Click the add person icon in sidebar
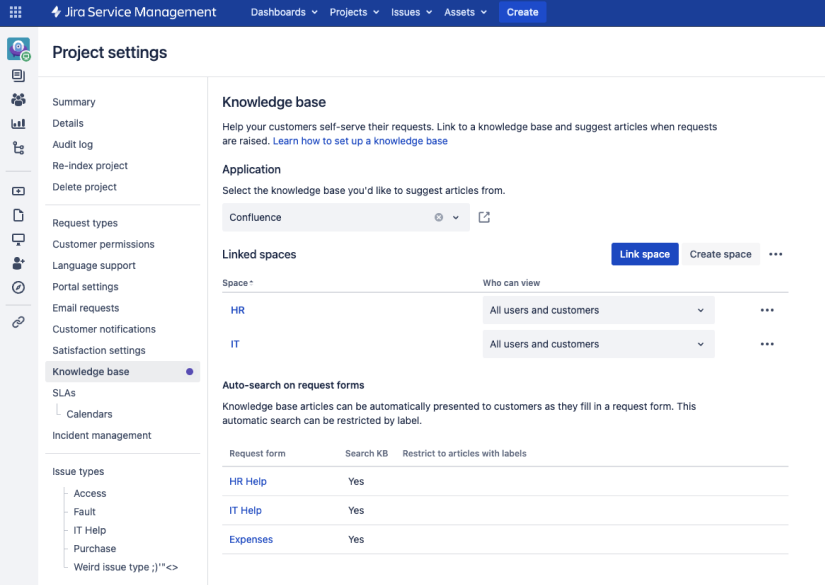 point(18,263)
